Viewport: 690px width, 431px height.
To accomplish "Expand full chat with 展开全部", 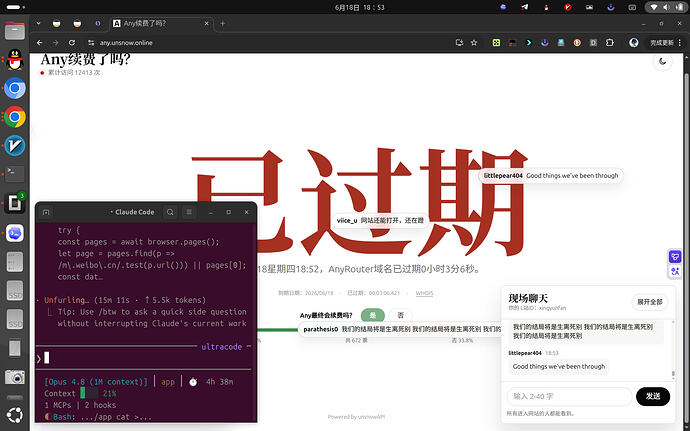I will coord(650,302).
